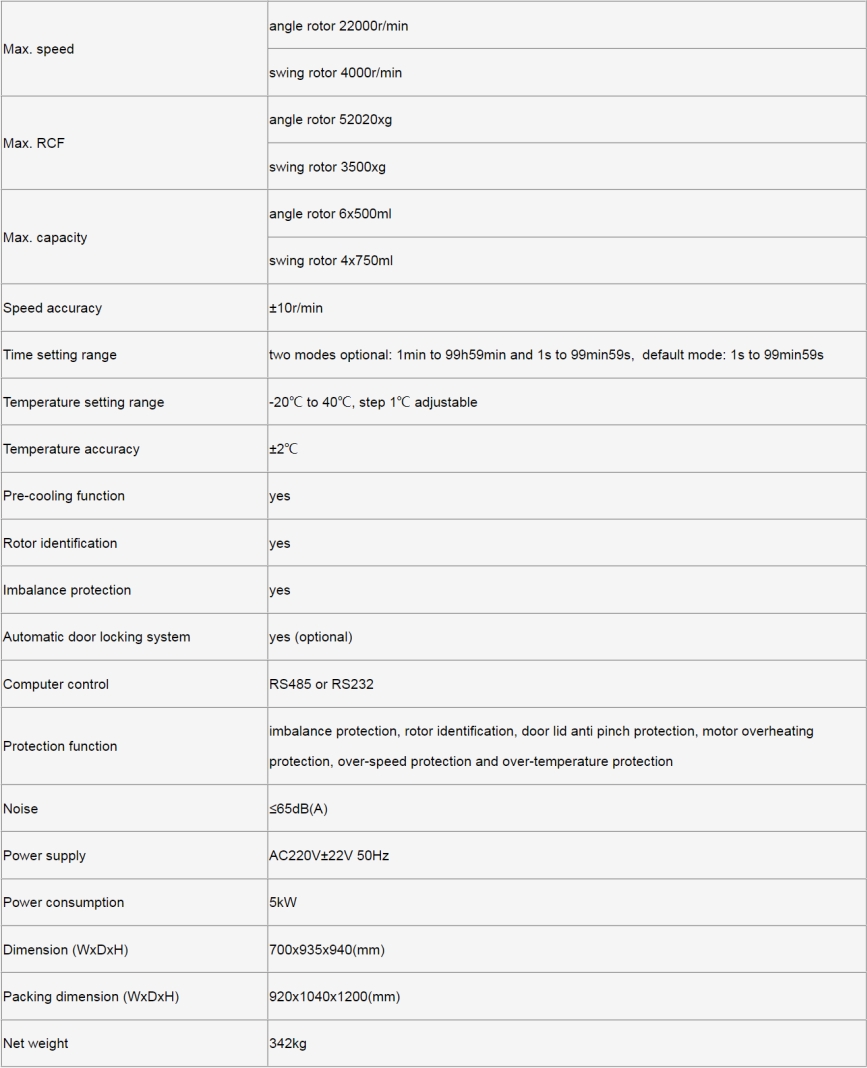
Task: Select the ≤65dB(A) noise value
Action: pyautogui.click(x=298, y=808)
